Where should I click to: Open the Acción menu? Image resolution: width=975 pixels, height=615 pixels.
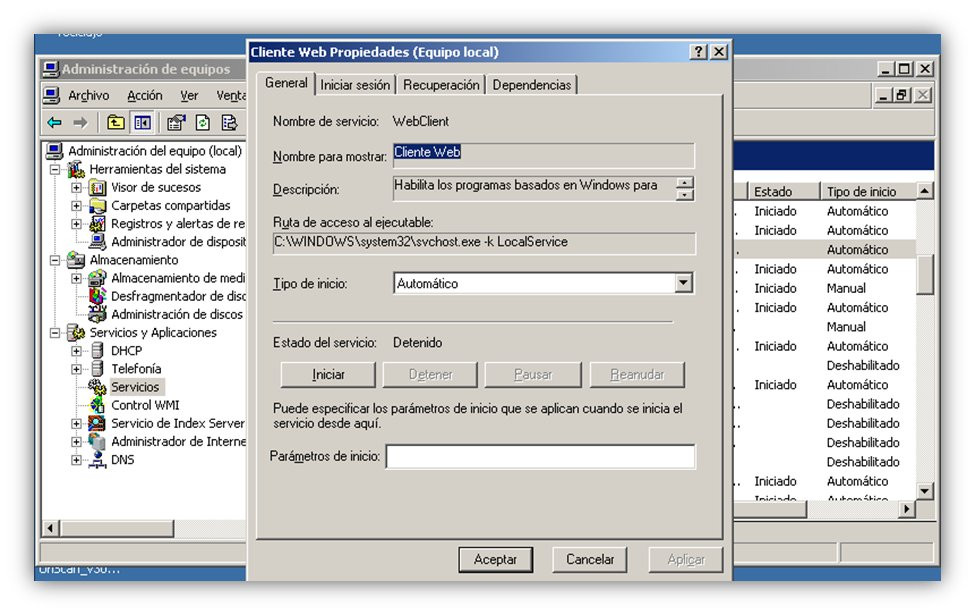click(144, 95)
